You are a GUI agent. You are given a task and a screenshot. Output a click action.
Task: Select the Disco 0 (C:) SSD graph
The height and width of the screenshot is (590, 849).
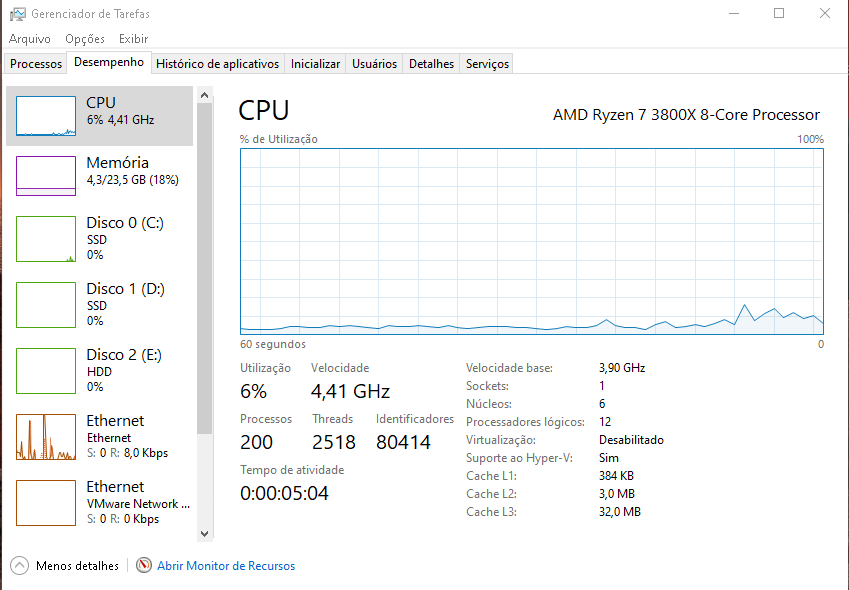[x=46, y=239]
